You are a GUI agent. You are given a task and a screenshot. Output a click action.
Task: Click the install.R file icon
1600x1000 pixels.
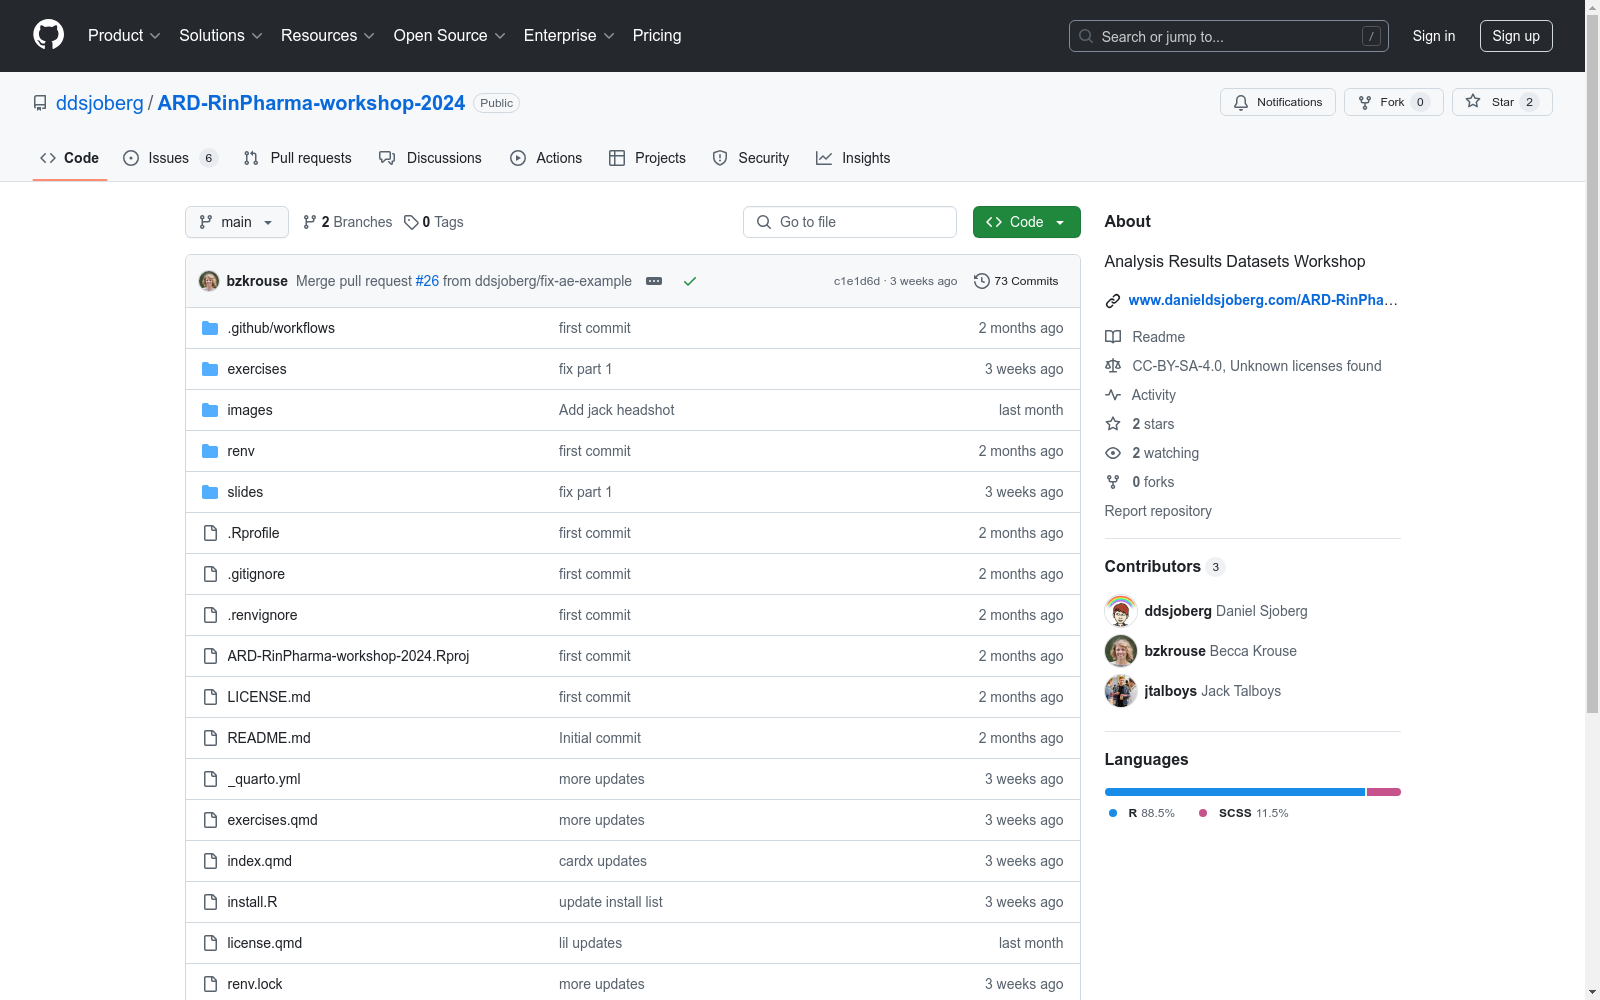pos(210,902)
